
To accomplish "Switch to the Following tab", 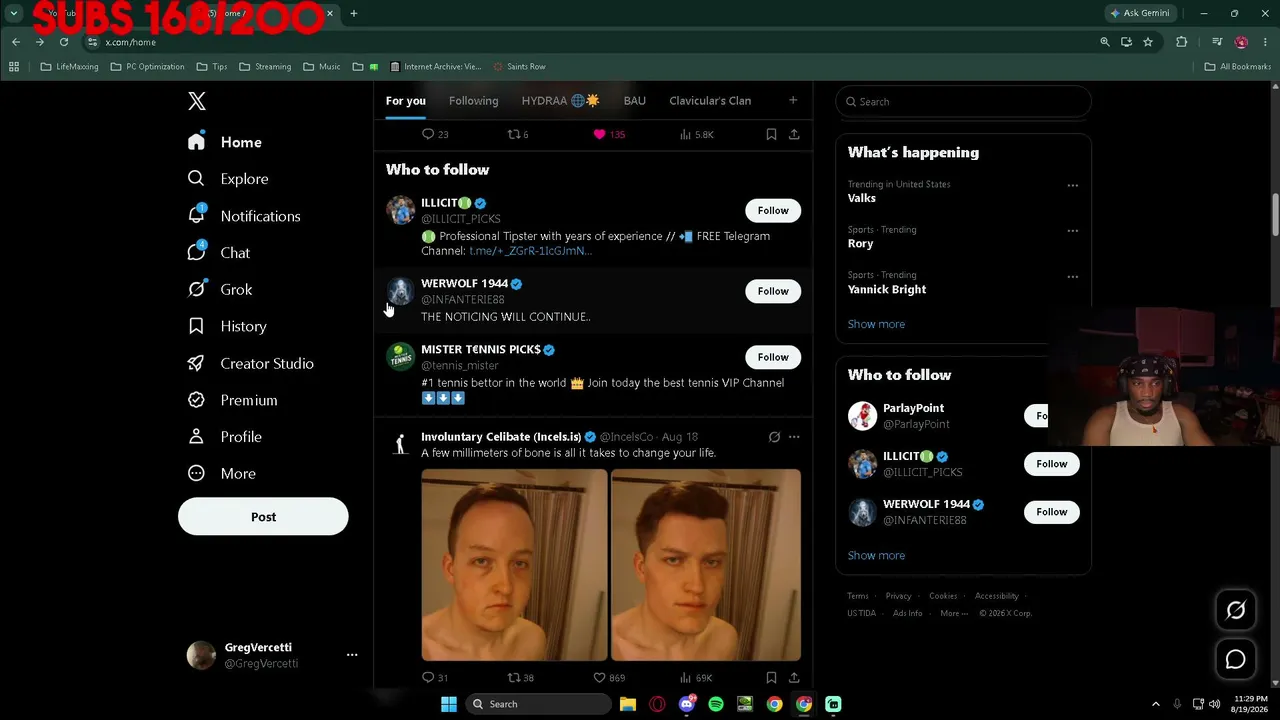I will (474, 100).
